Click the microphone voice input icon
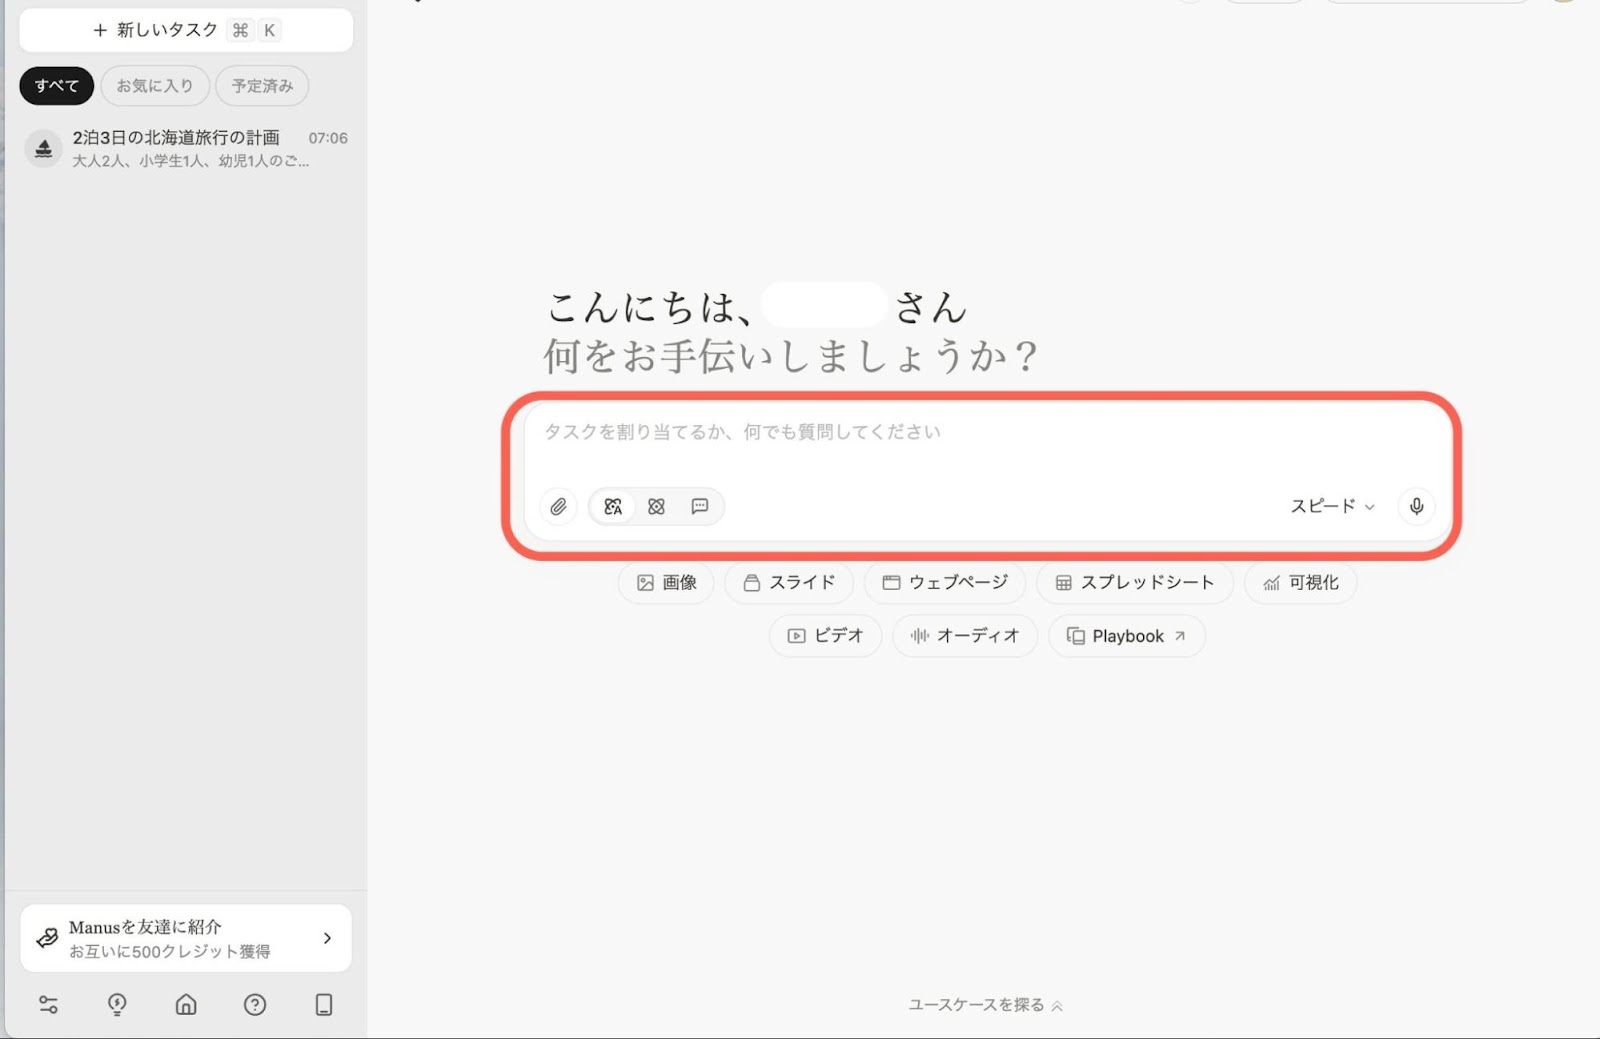 click(x=1416, y=506)
